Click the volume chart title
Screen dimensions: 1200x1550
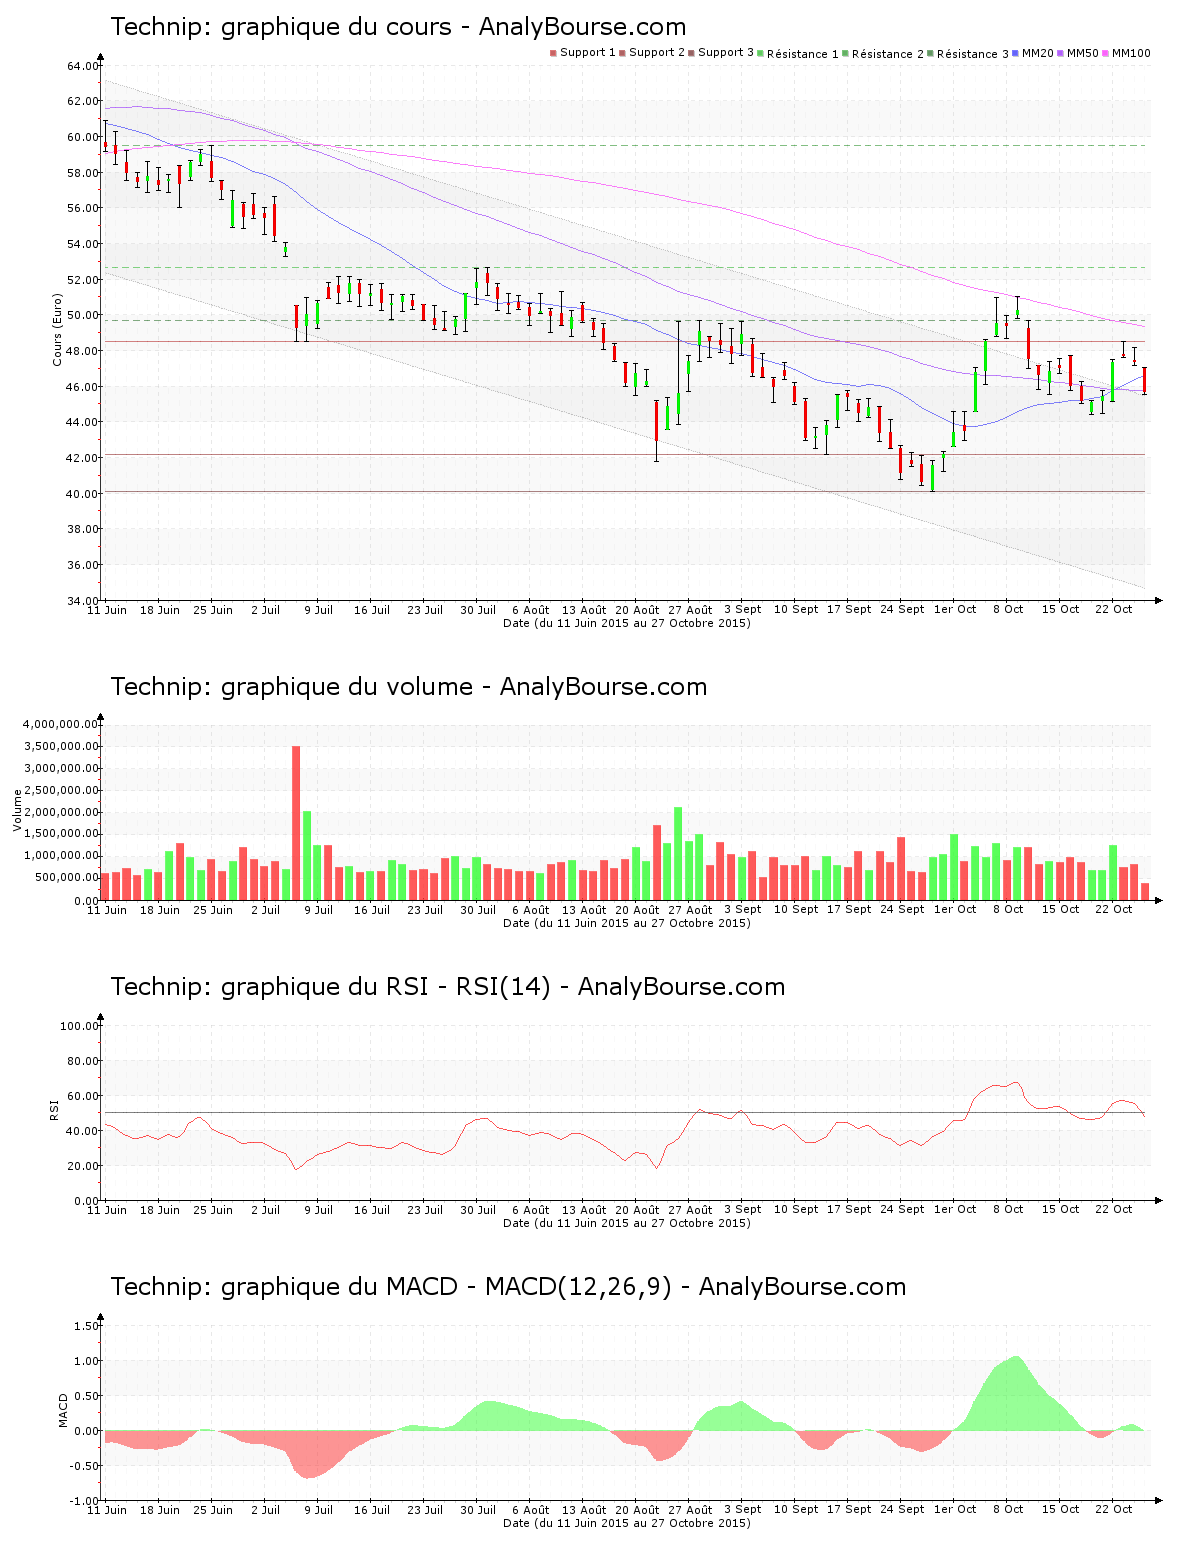click(x=408, y=687)
